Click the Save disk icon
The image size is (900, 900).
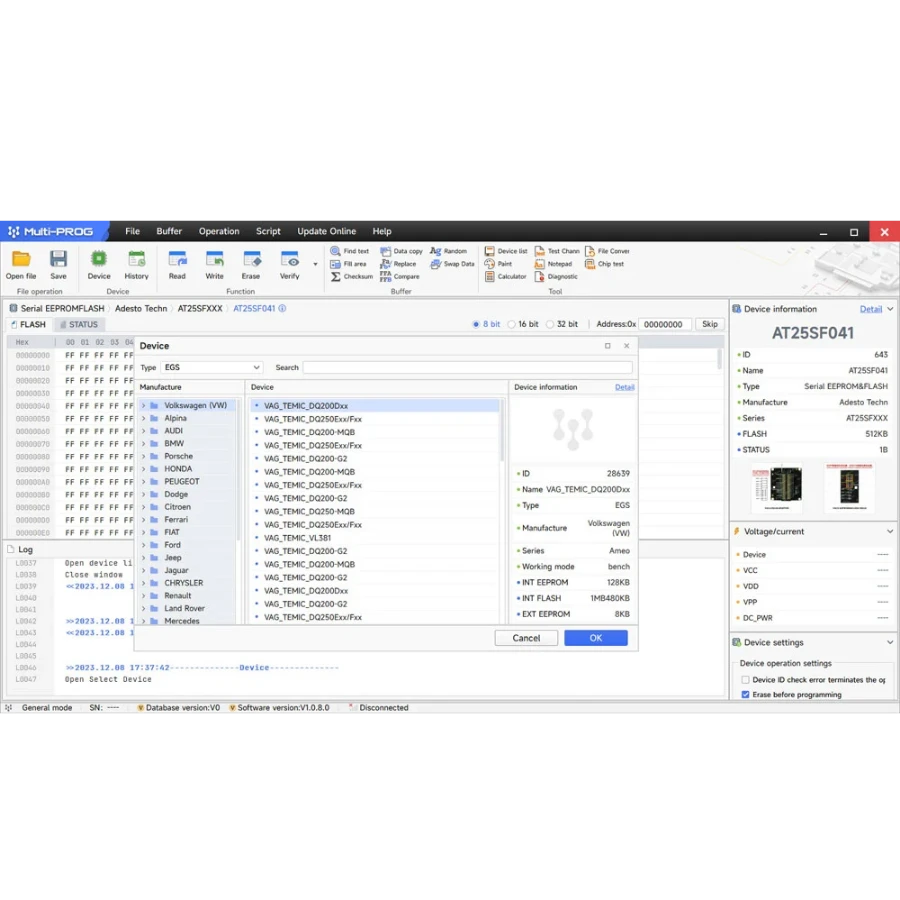pos(58,260)
